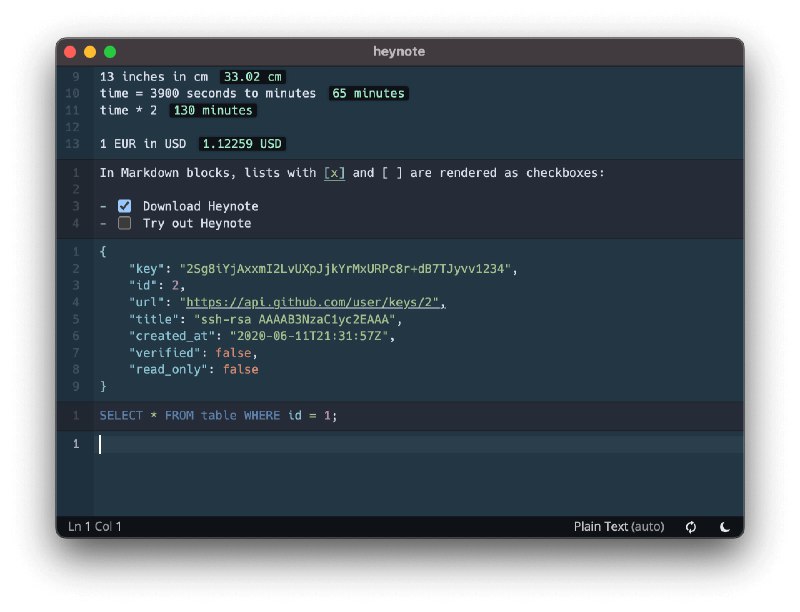Click "checkboxes:" at end of Markdown line
The width and height of the screenshot is (800, 612).
(565, 173)
